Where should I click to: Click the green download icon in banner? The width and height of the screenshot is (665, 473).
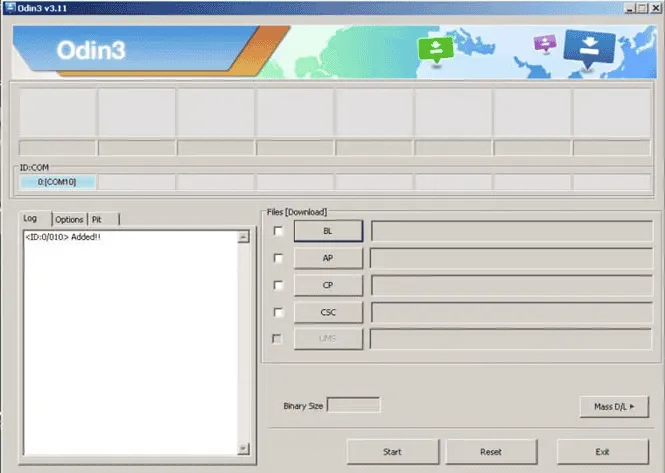[436, 52]
